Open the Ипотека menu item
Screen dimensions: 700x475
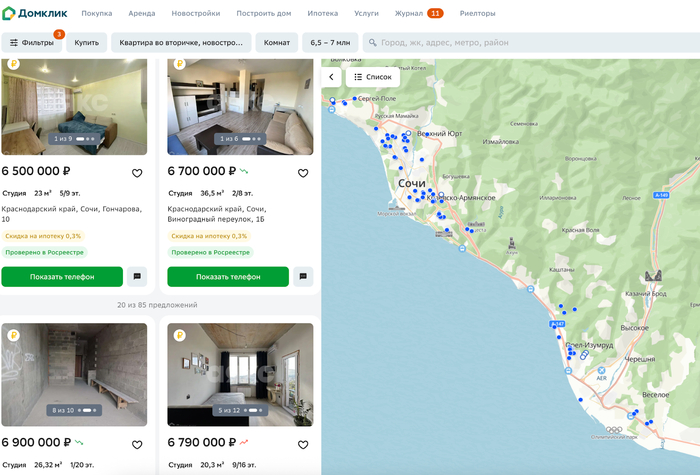322,14
